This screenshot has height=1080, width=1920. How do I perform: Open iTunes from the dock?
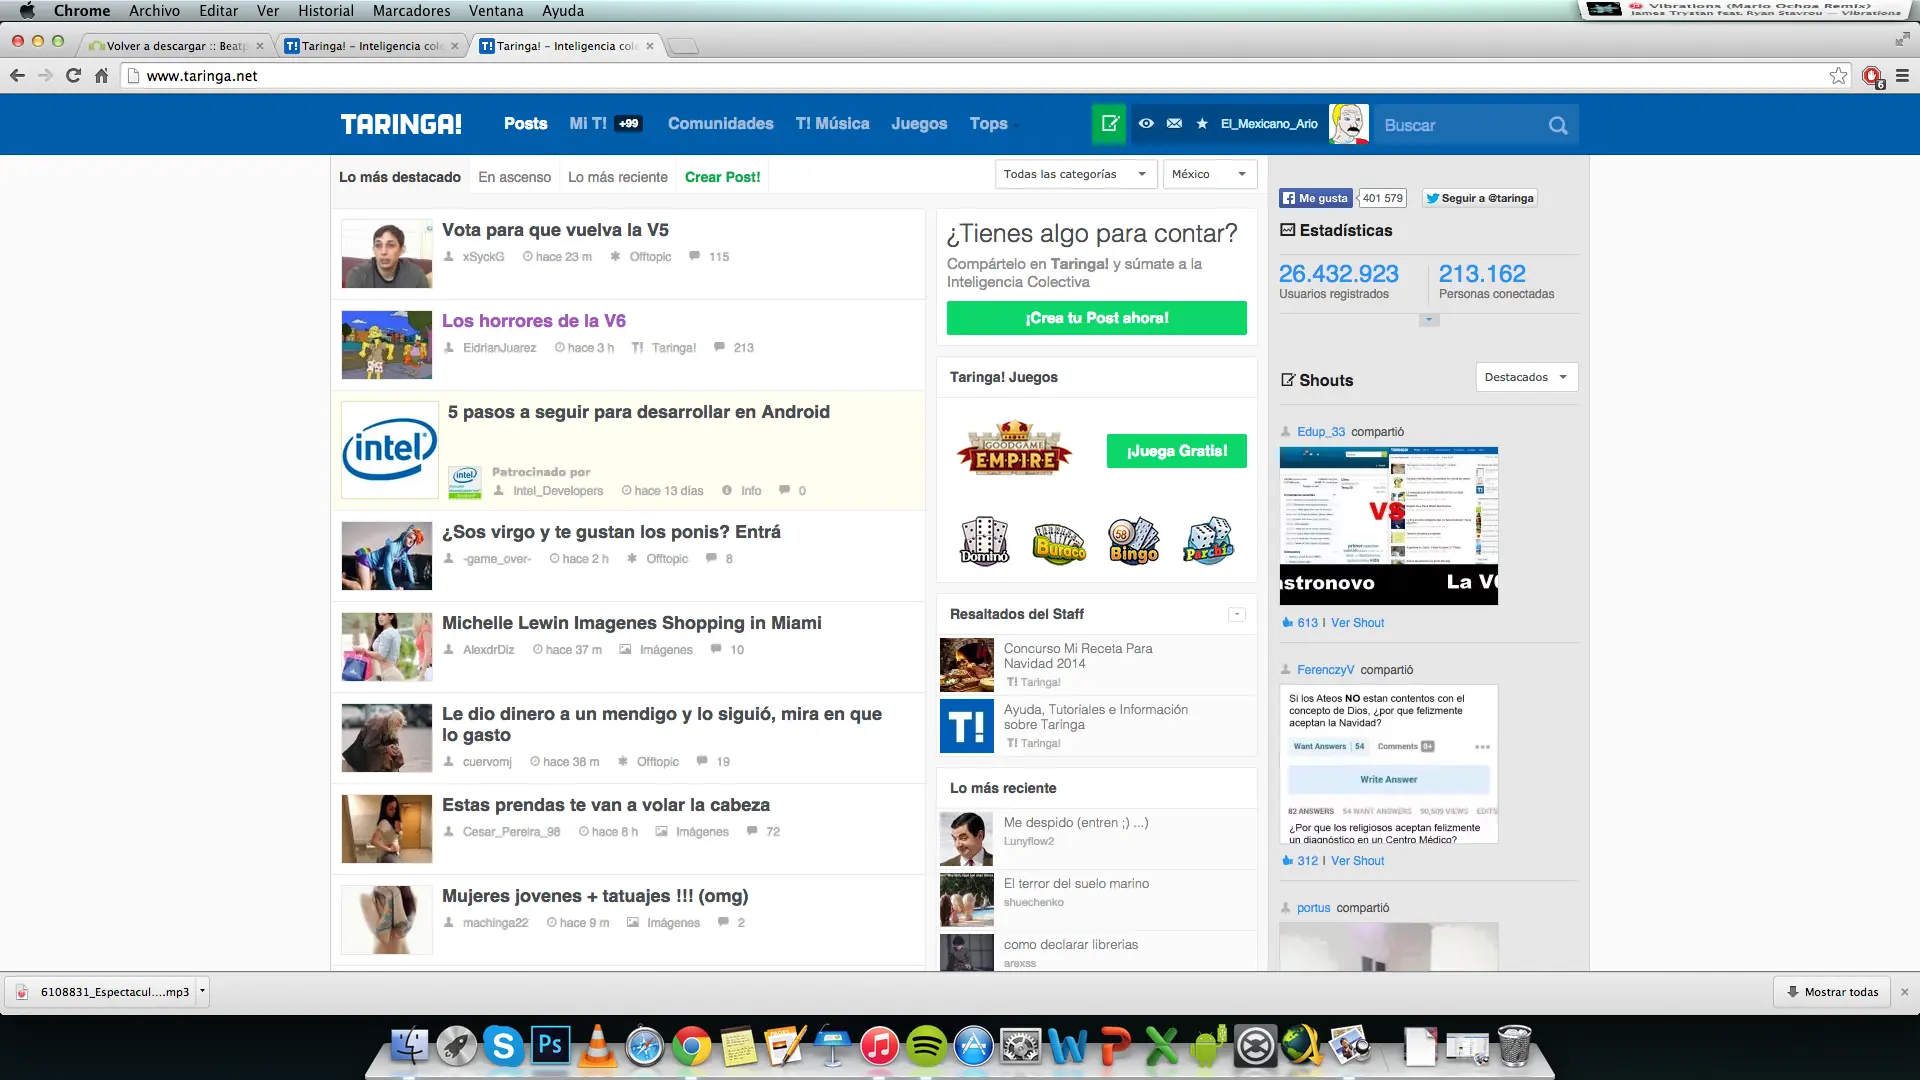(879, 1046)
